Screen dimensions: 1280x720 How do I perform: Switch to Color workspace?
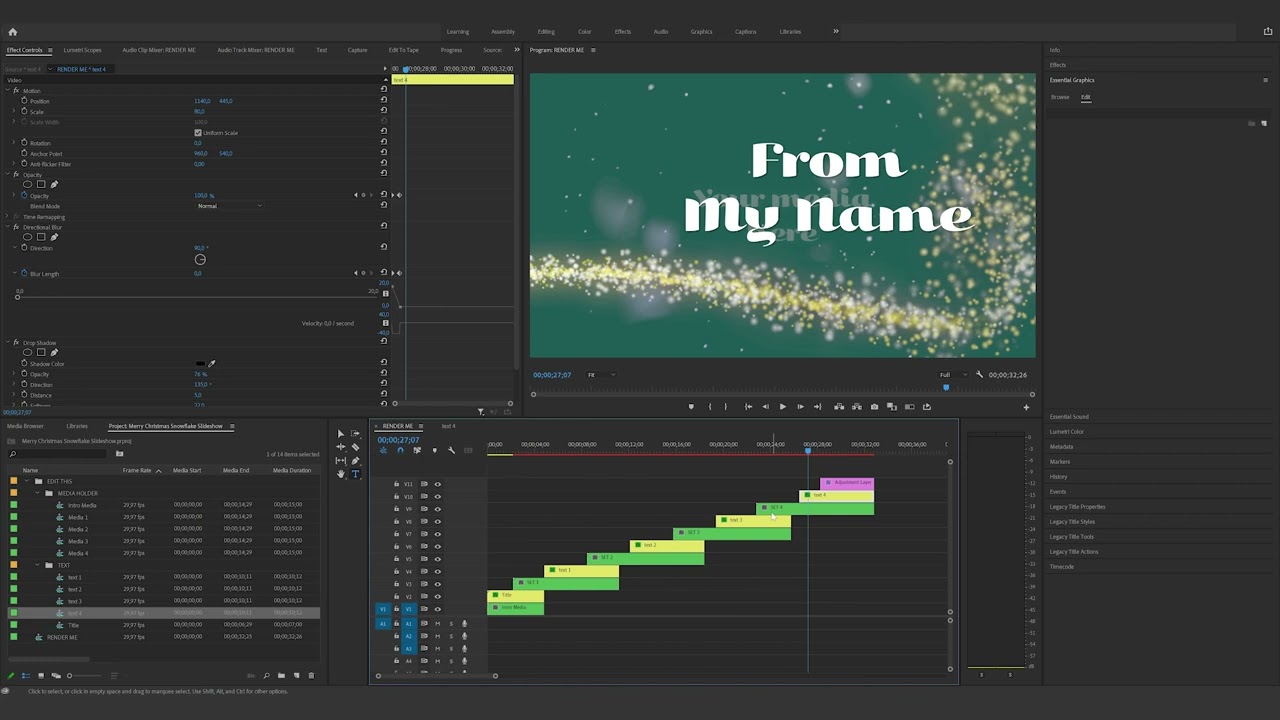coord(585,31)
